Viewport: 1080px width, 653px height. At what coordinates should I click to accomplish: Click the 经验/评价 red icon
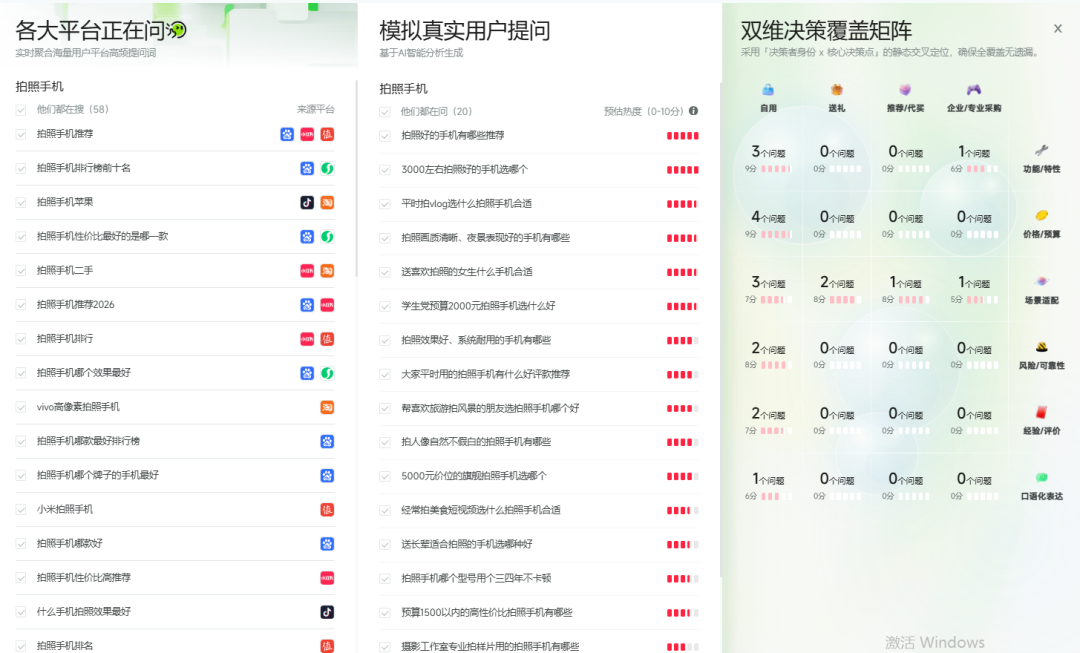click(x=1041, y=412)
